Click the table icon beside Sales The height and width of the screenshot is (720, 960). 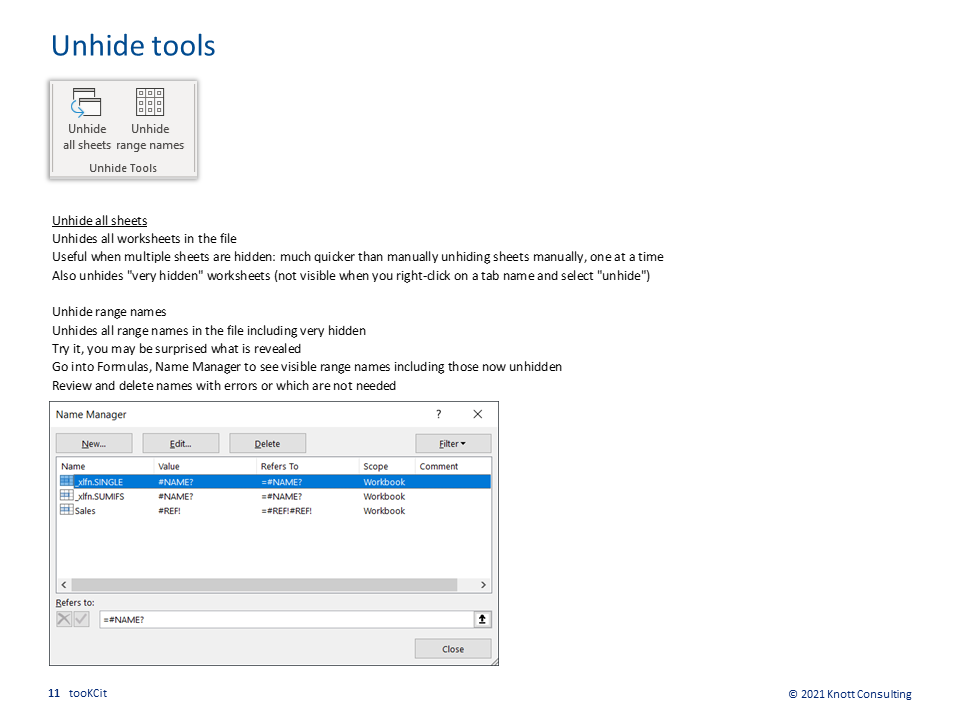pyautogui.click(x=67, y=509)
